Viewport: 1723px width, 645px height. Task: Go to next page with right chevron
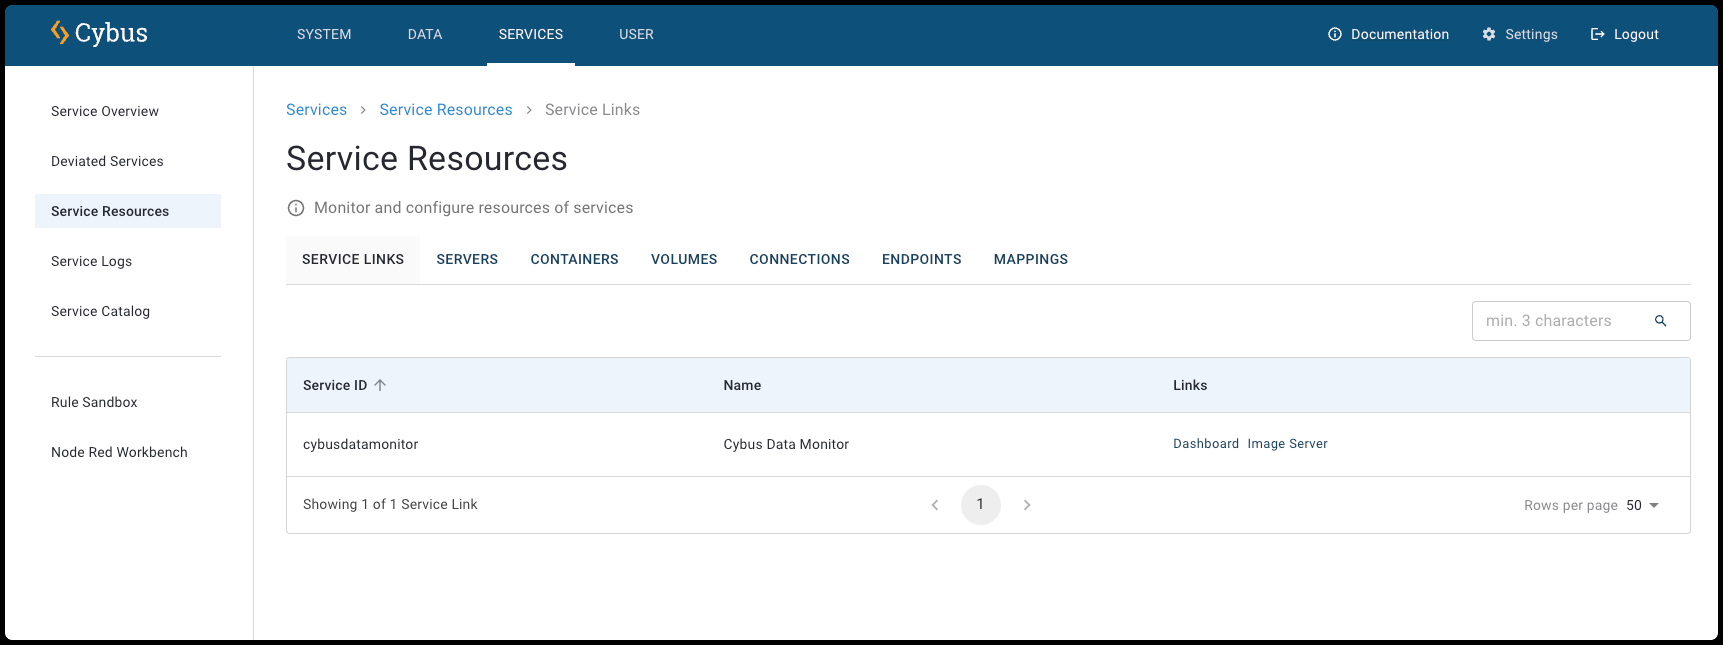pos(1026,505)
